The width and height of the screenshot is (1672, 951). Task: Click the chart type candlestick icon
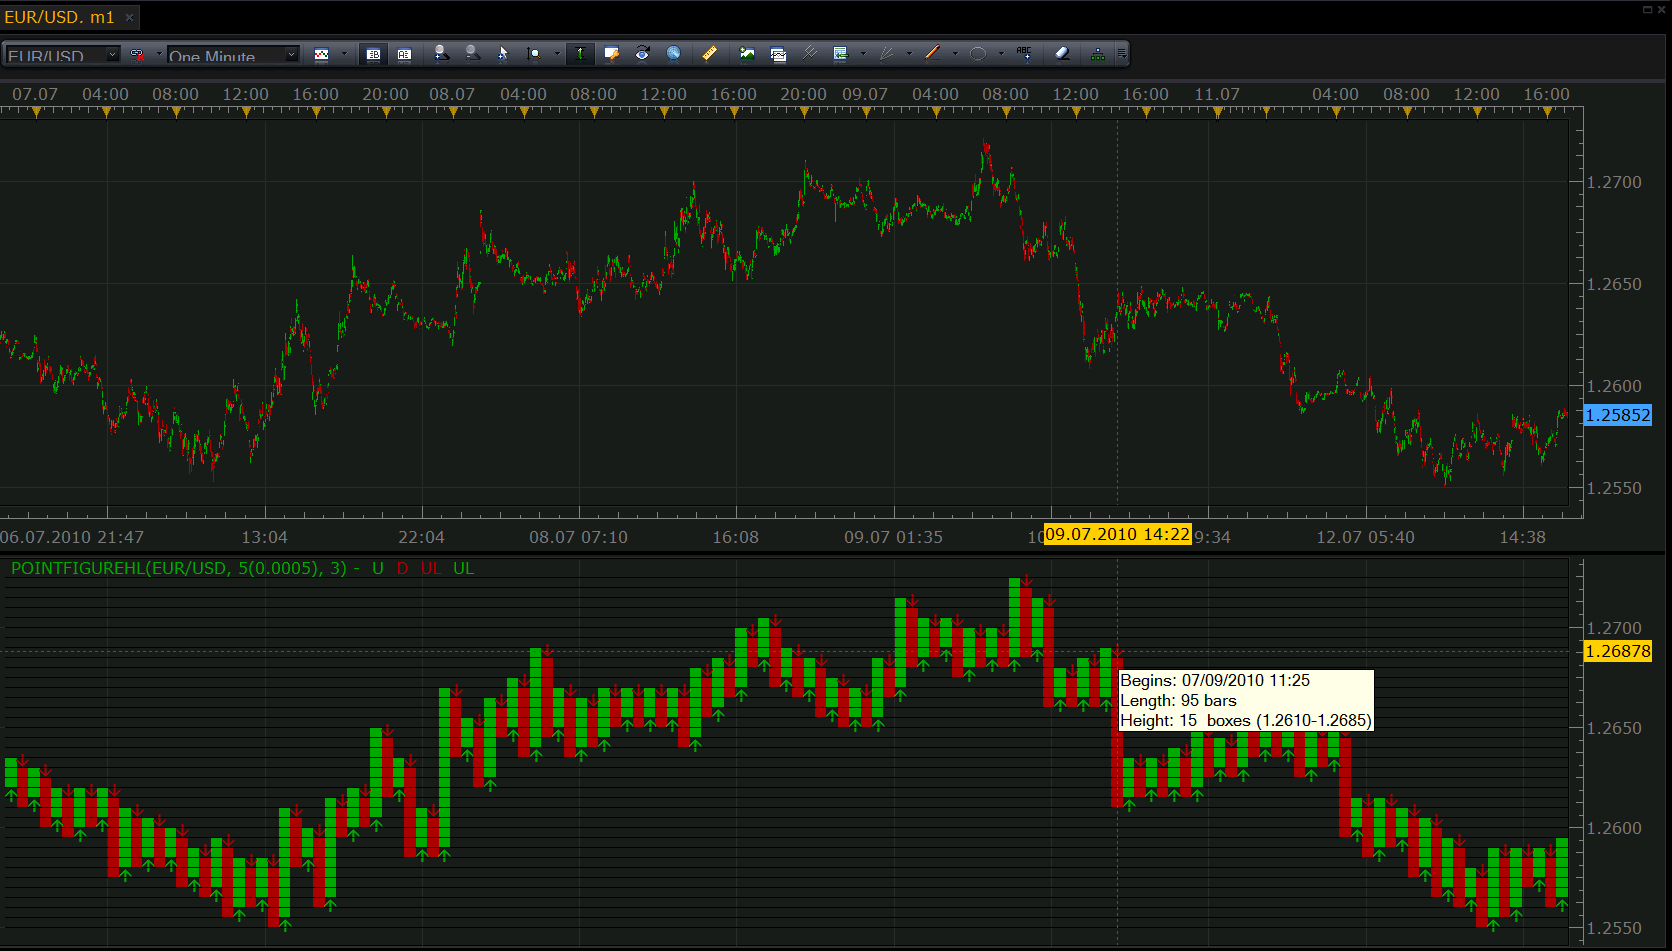coord(322,54)
